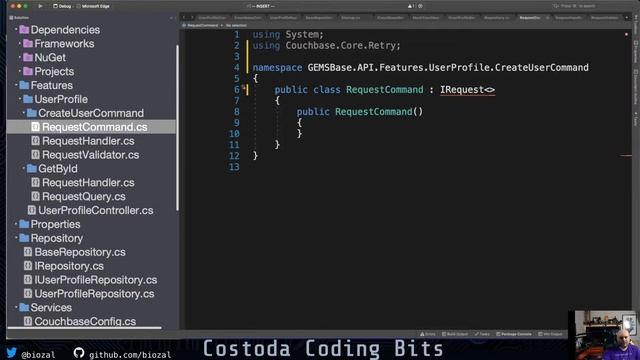Click the Solution pad vertical scrollbar
Screen dimensions: 640x360
(x=177, y=128)
